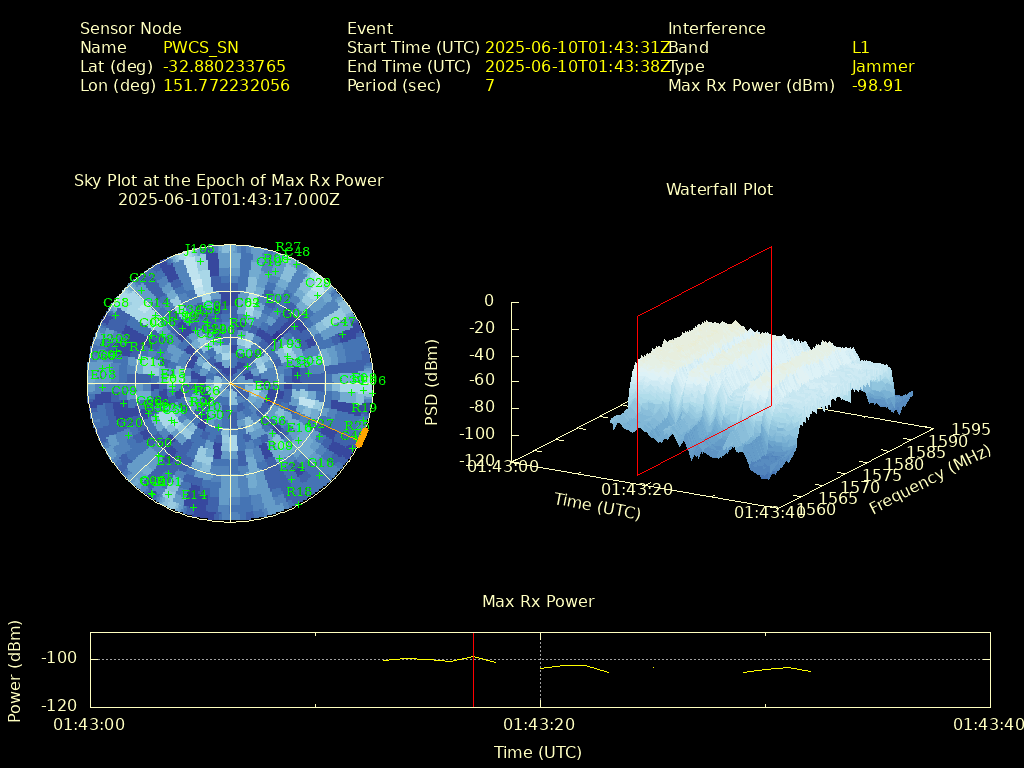Viewport: 1024px width, 768px height.
Task: Click the sensor name value PWCS_SN
Action: click(201, 47)
